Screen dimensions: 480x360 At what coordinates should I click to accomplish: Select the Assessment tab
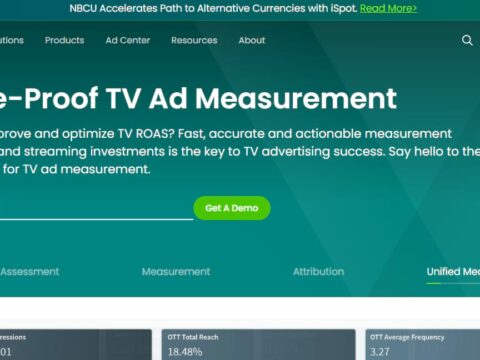tap(30, 272)
